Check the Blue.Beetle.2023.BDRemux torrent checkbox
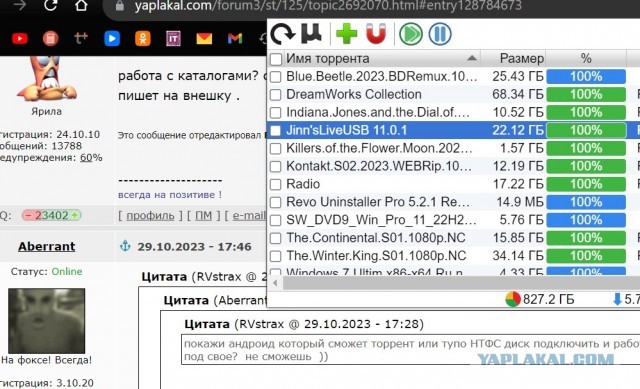Image resolution: width=640 pixels, height=389 pixels. (x=276, y=77)
